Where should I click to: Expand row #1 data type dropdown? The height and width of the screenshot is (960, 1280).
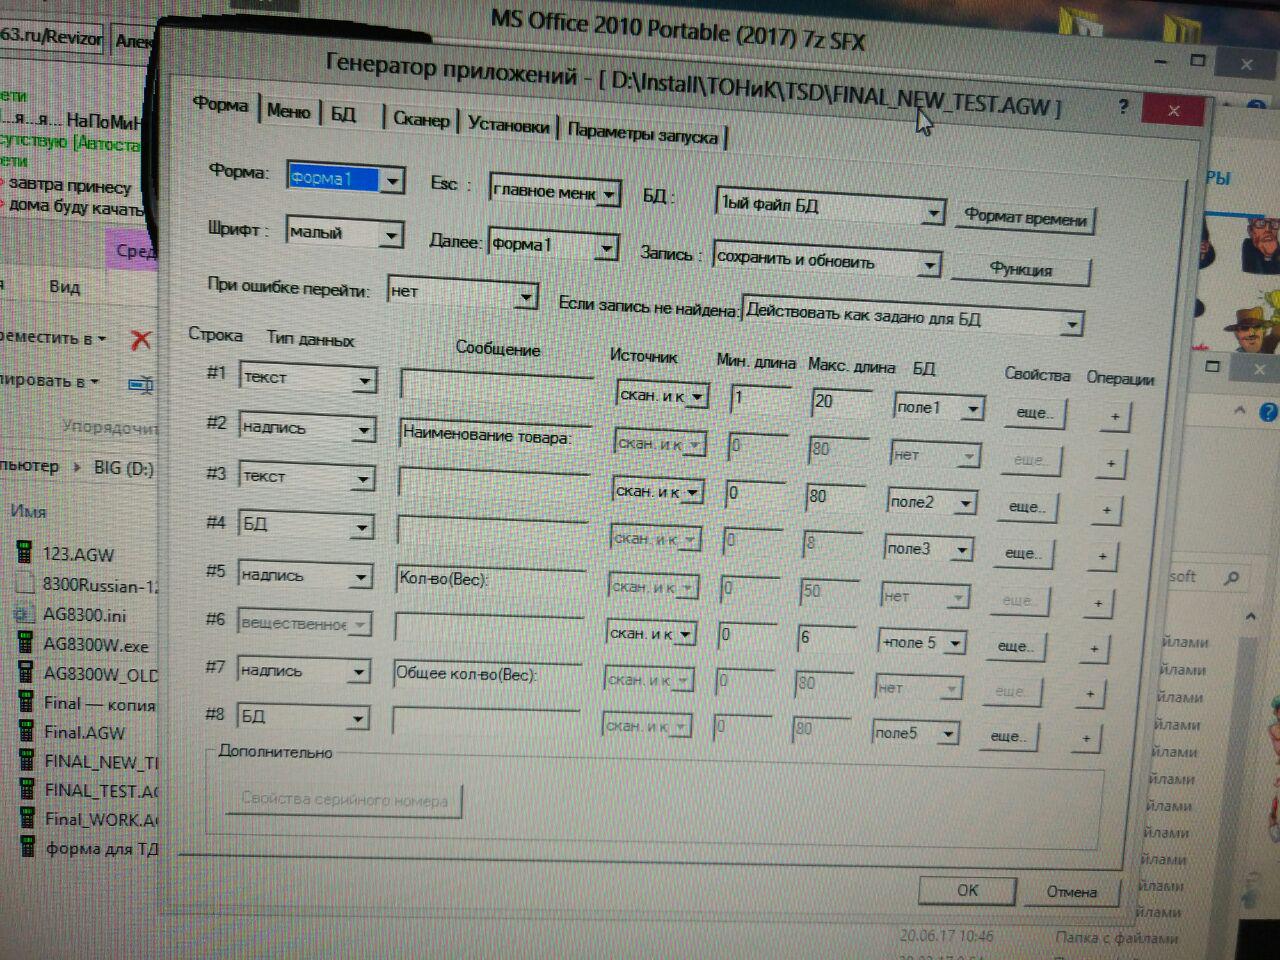[364, 380]
